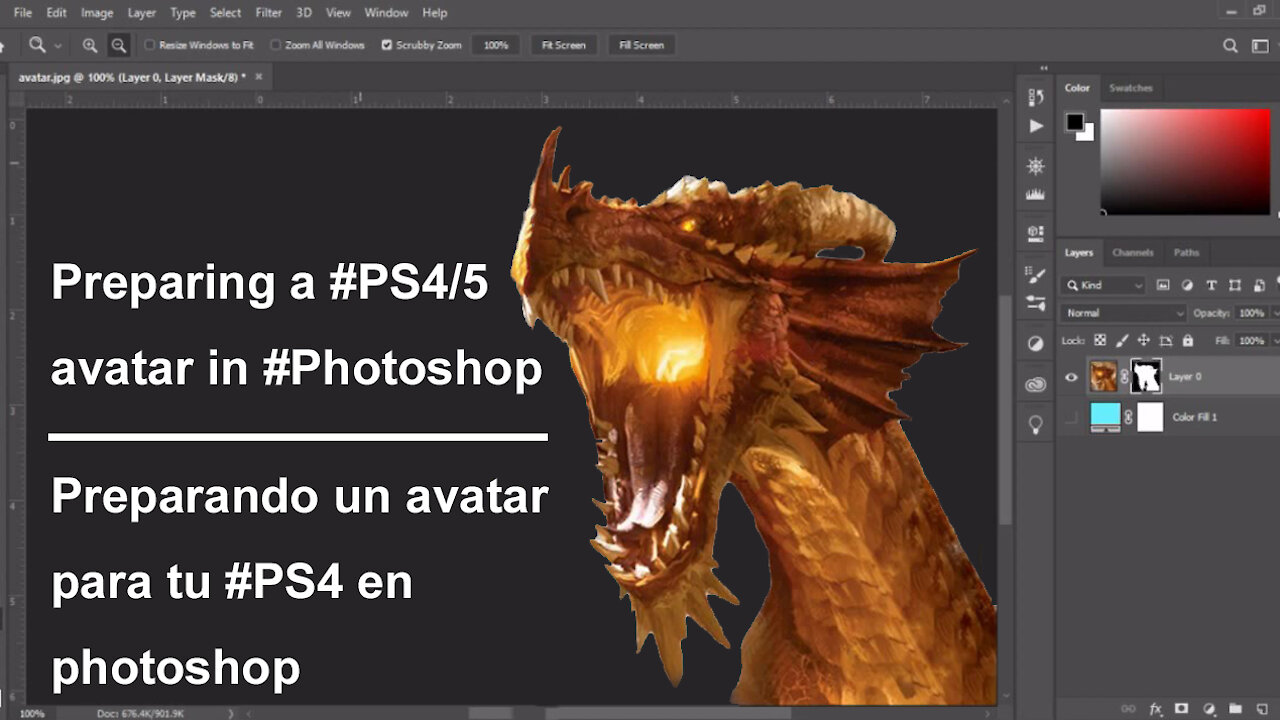This screenshot has height=720, width=1280.
Task: Open the Brushes presets panel icon
Action: [1035, 304]
